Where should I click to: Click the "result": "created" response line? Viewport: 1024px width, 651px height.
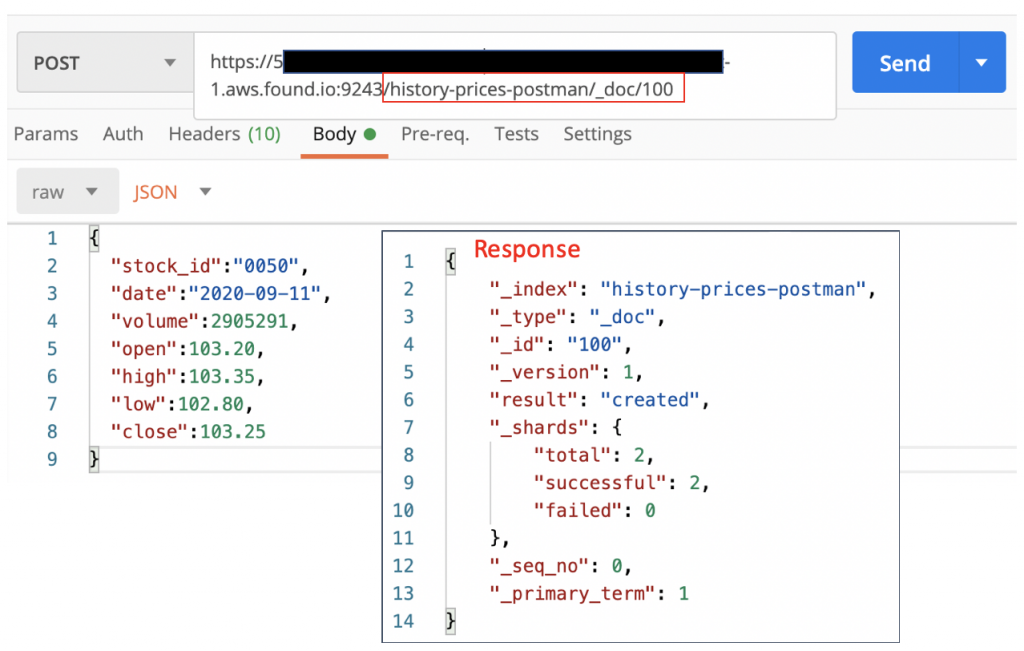[x=598, y=400]
